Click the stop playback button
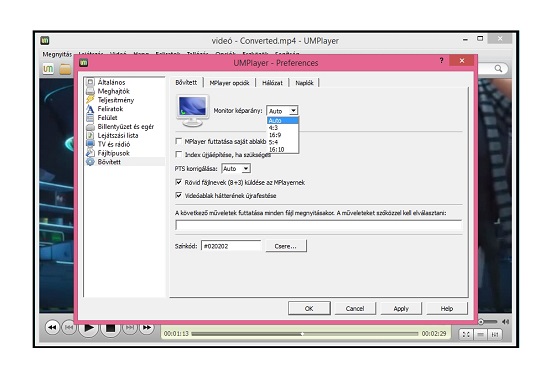Screen dimensions: 550x375 tap(110, 328)
